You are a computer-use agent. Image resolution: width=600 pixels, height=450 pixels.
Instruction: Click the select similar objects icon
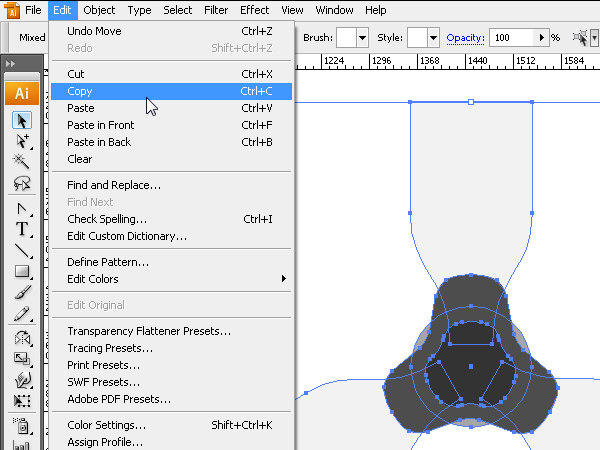(x=580, y=38)
